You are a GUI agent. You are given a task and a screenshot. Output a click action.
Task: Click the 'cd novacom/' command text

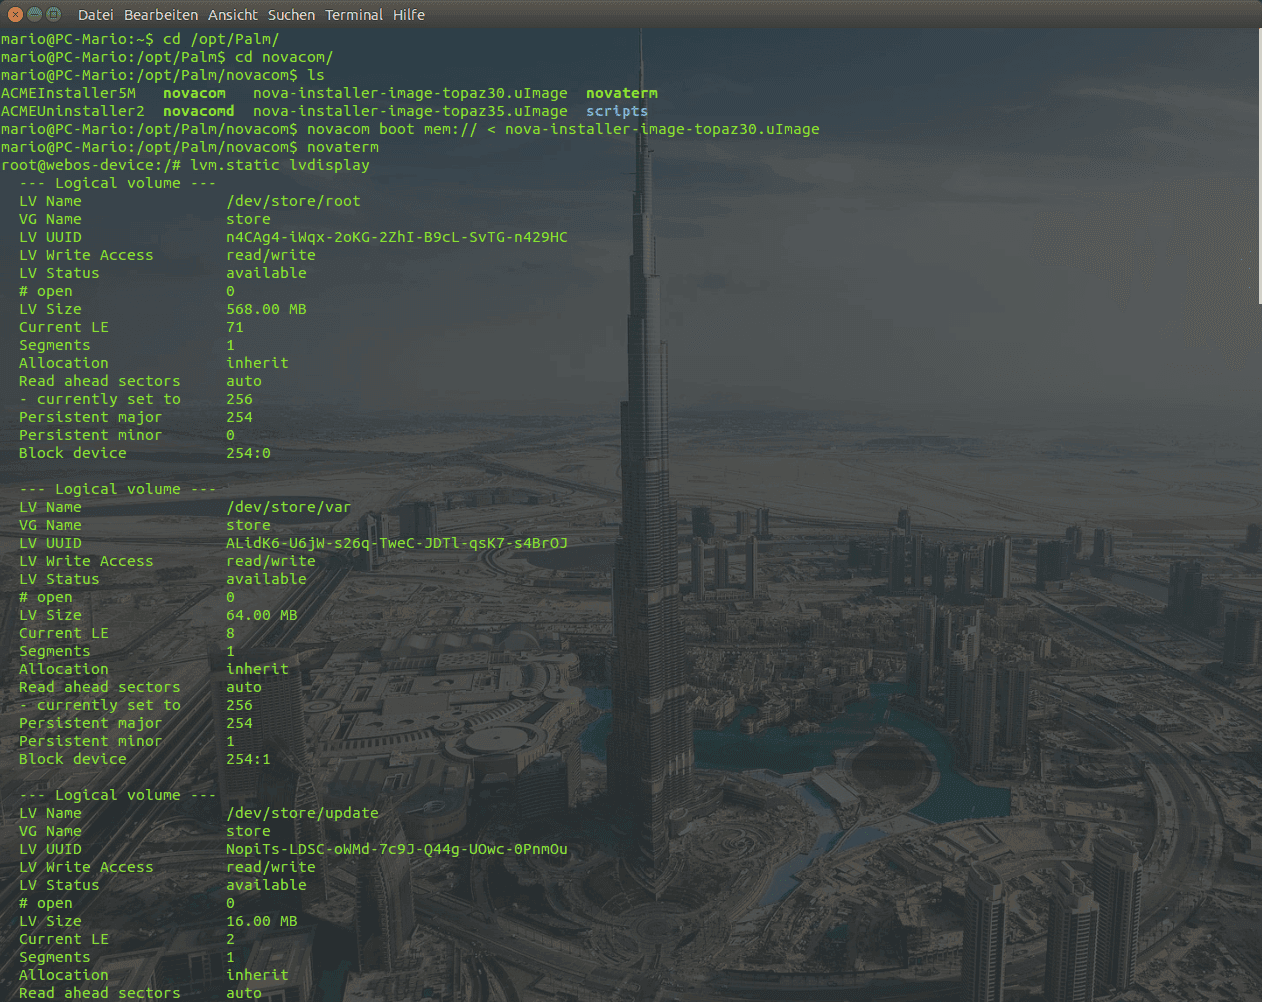284,57
